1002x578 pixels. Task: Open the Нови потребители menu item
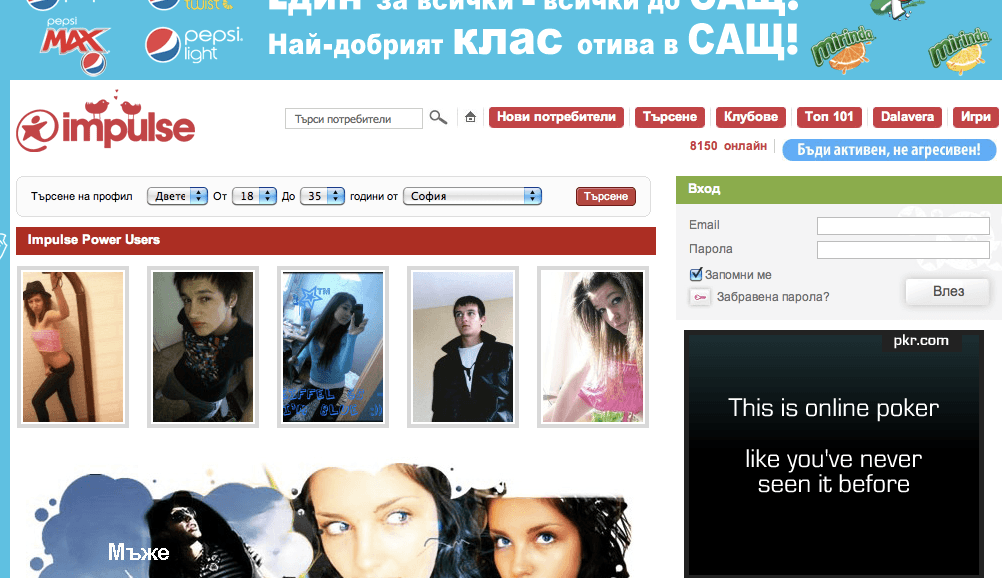pyautogui.click(x=556, y=117)
